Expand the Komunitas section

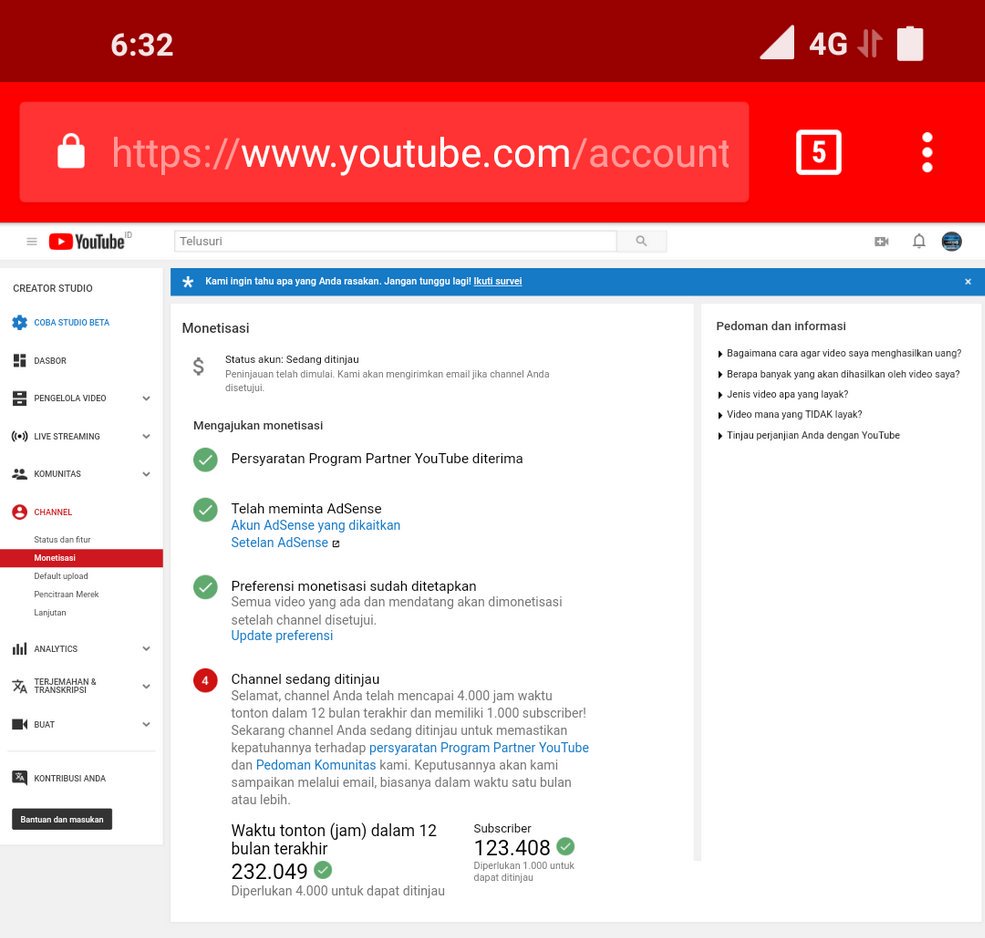[x=146, y=474]
